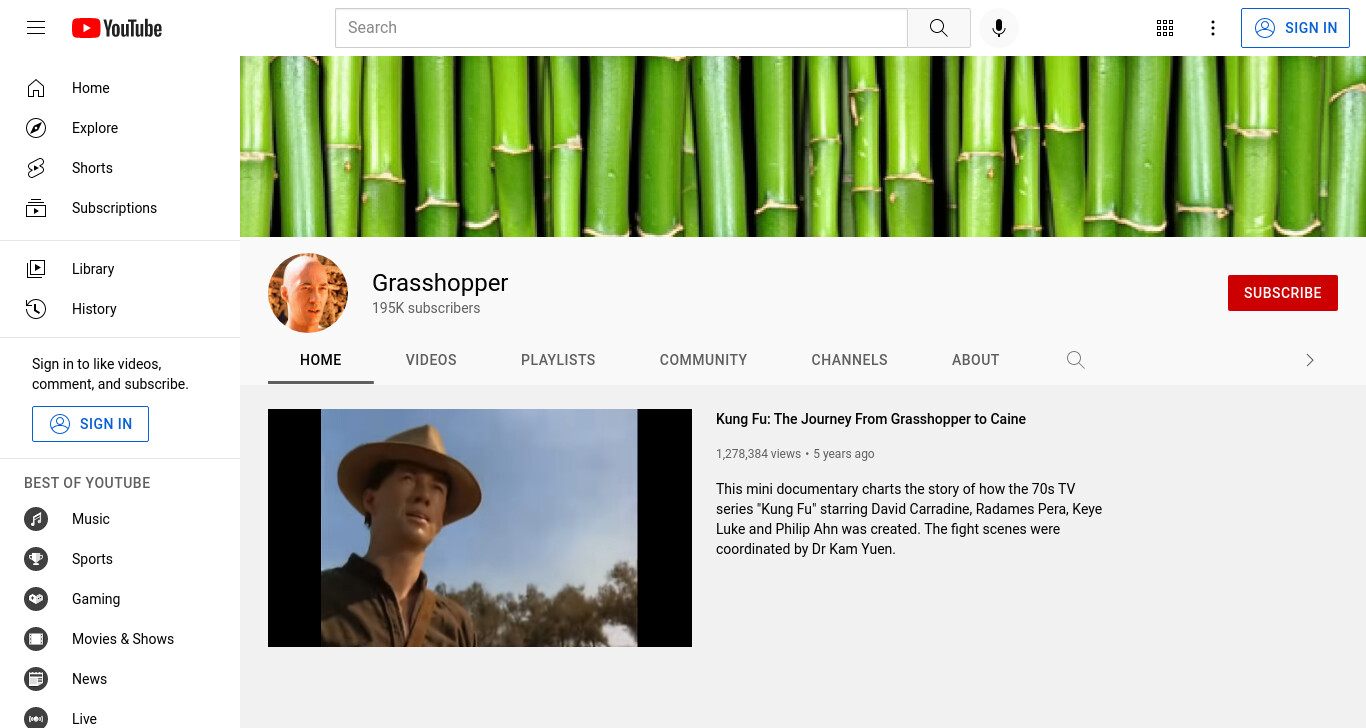
Task: Open the Playlists tab
Action: pos(558,360)
